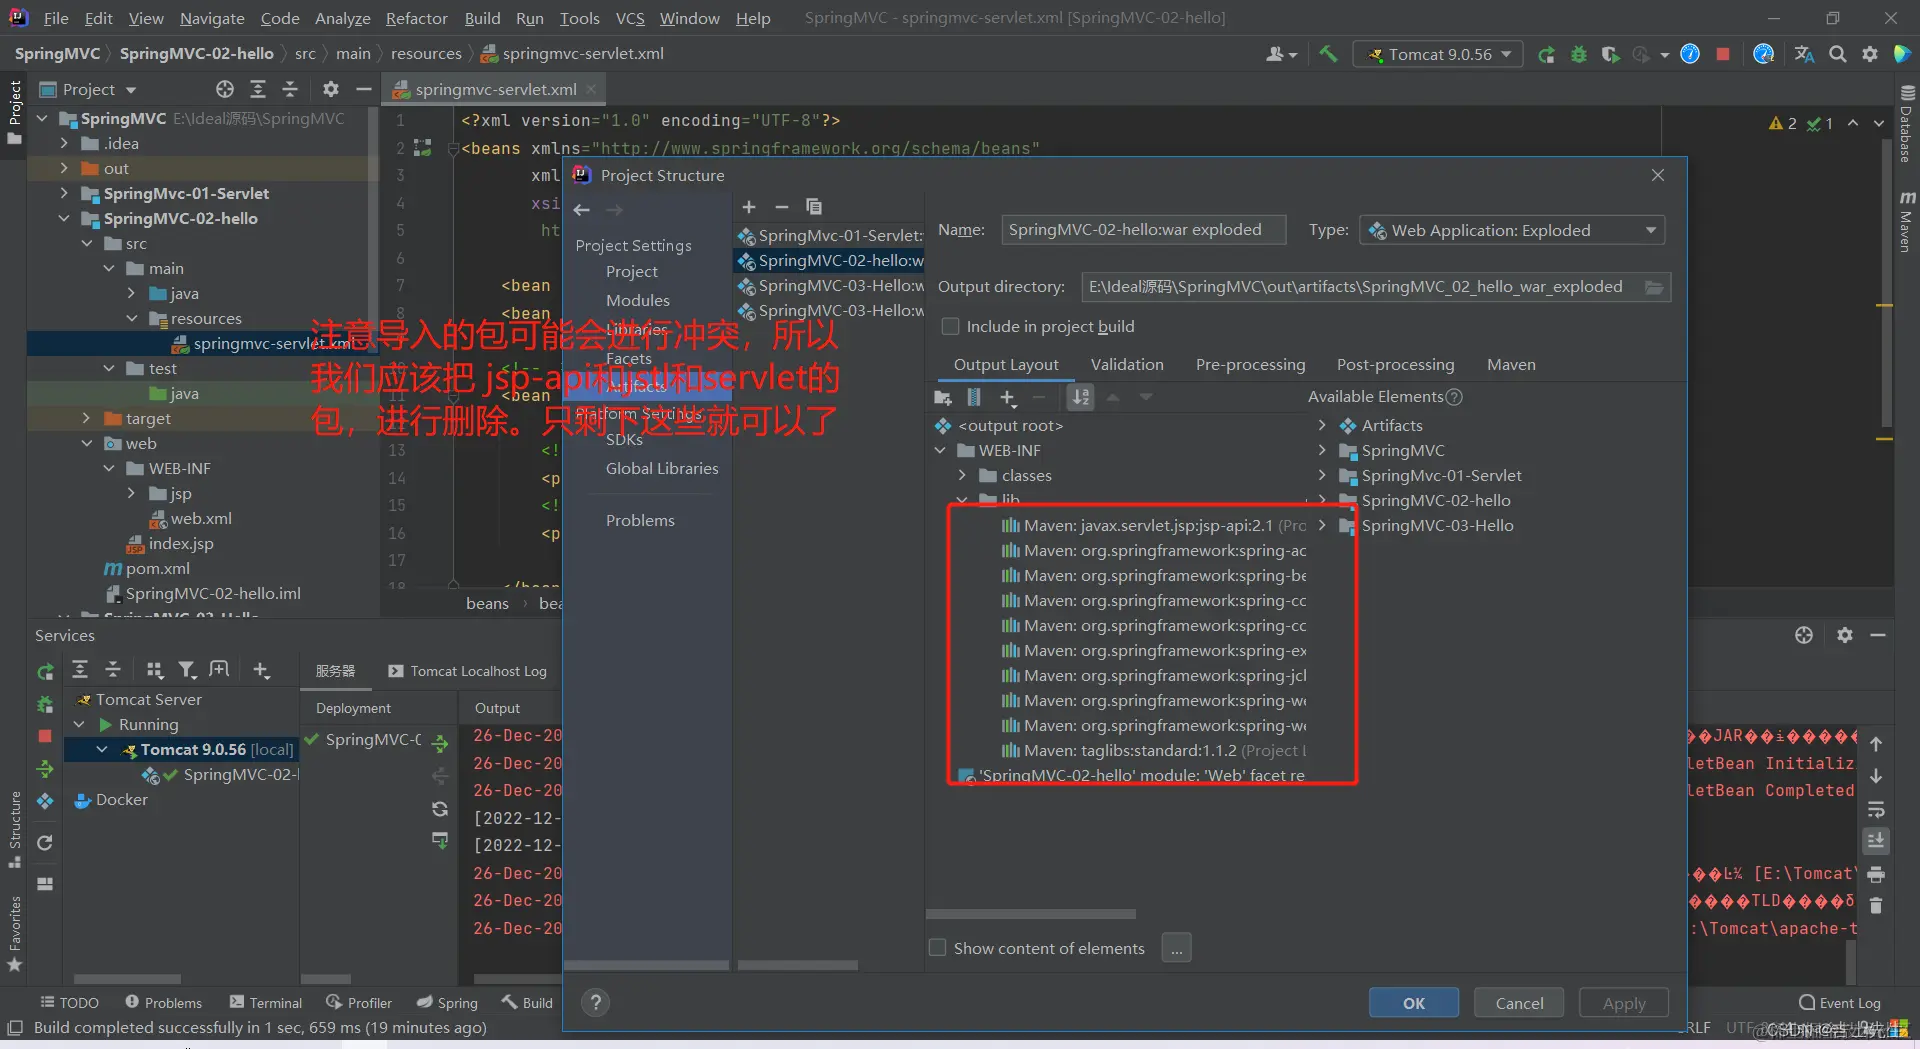Expand the target folder in project tree

click(86, 418)
